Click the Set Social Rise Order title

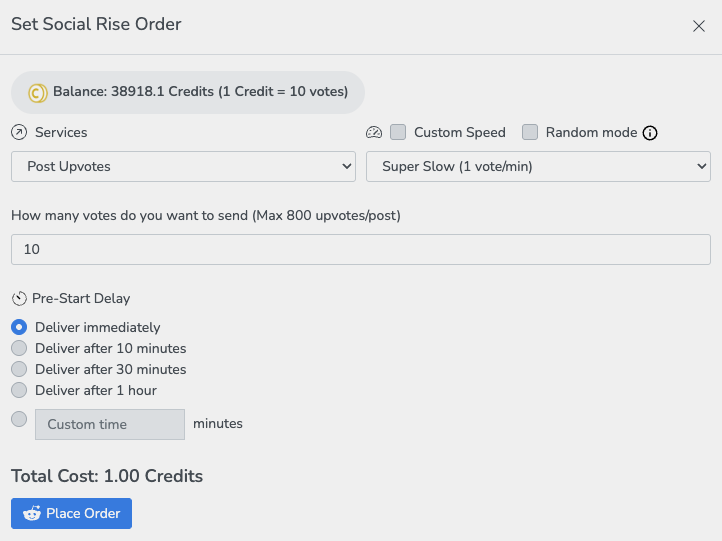pyautogui.click(x=96, y=24)
